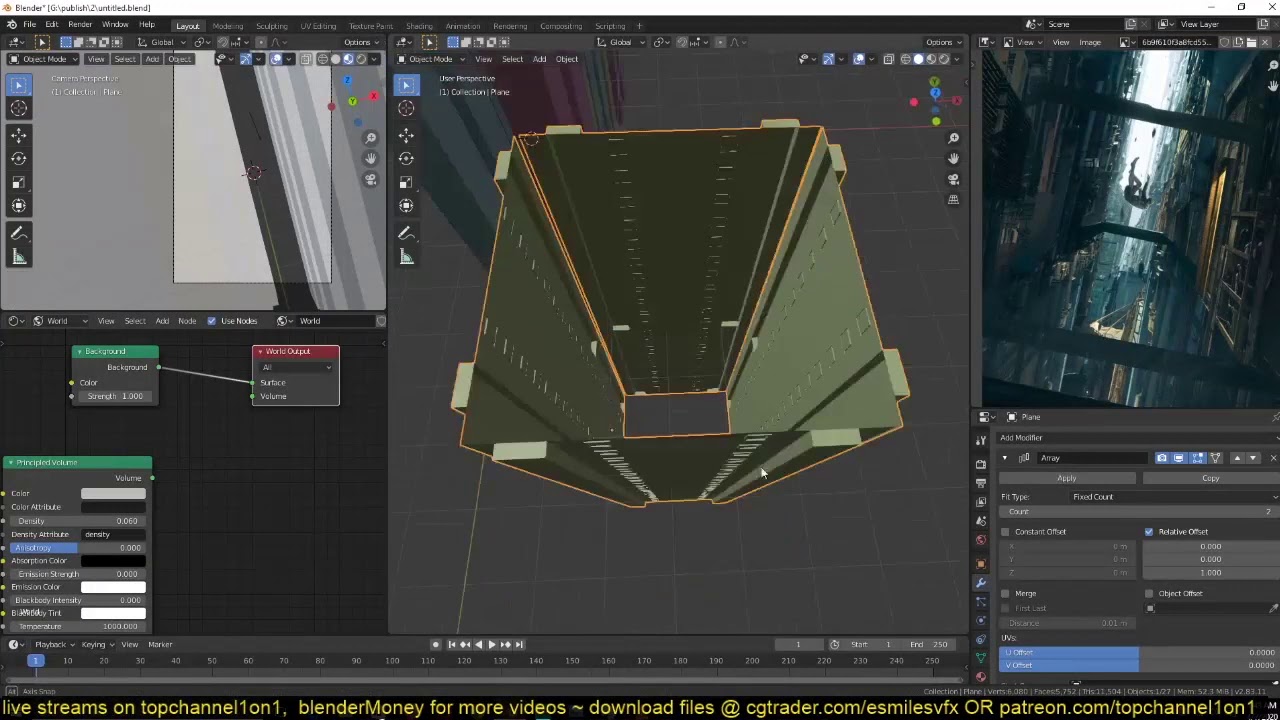Screen dimensions: 1280x720
Task: Collapse the Array modifier panel triangle
Action: (x=1005, y=458)
